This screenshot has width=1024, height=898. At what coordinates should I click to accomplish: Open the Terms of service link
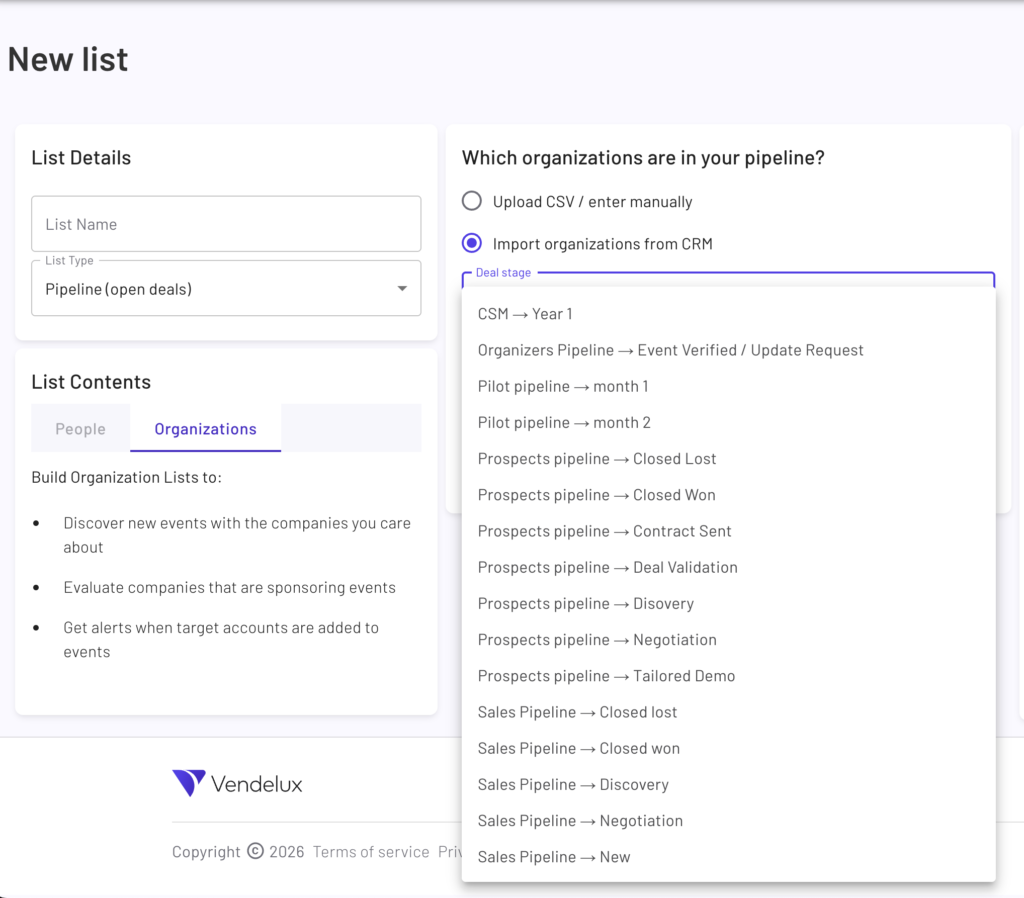point(371,851)
